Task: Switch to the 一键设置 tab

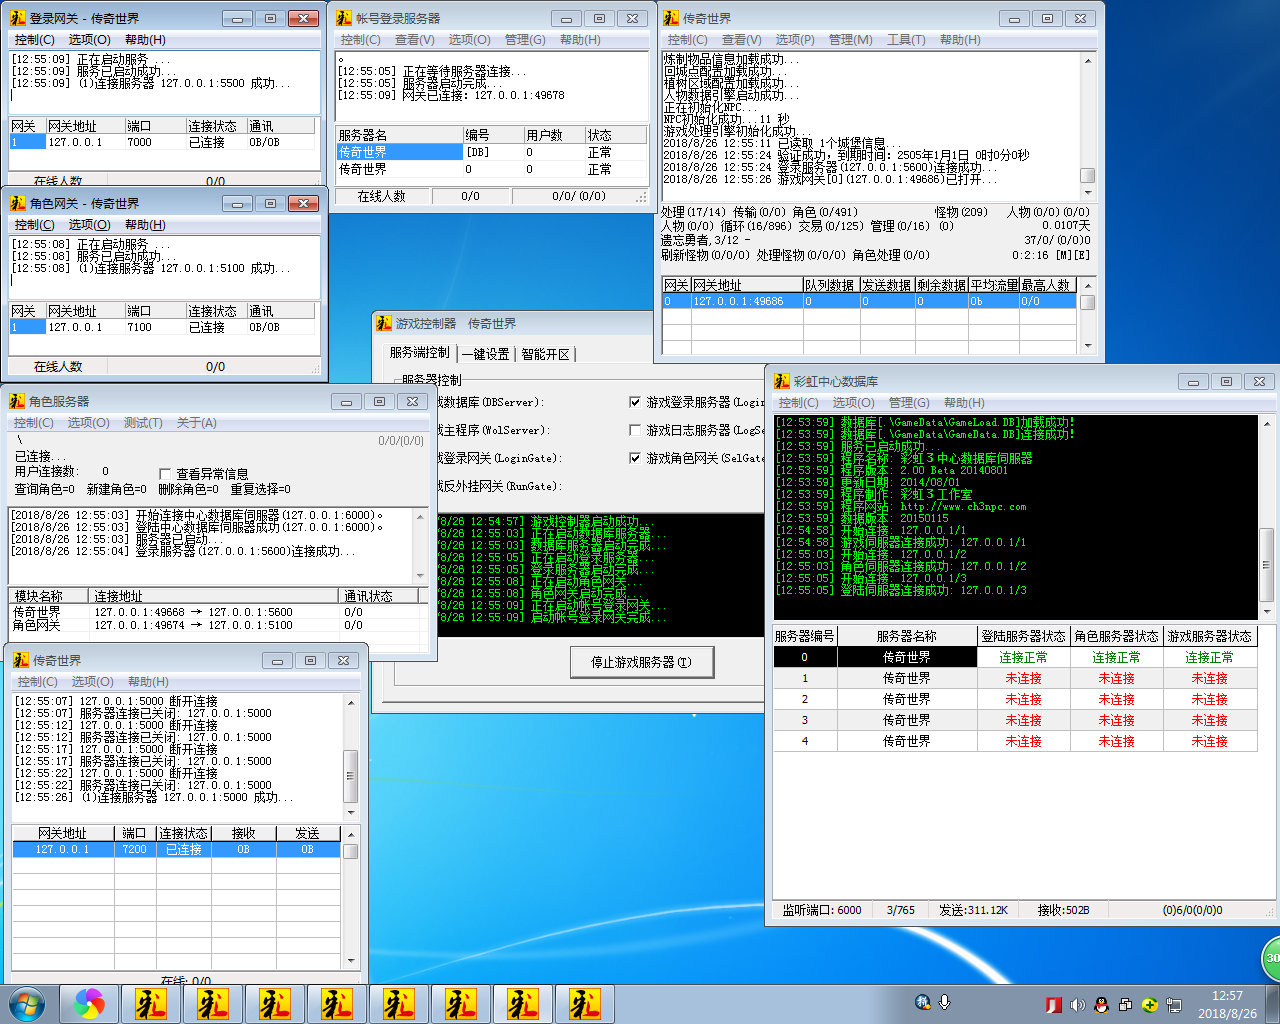Action: [486, 354]
